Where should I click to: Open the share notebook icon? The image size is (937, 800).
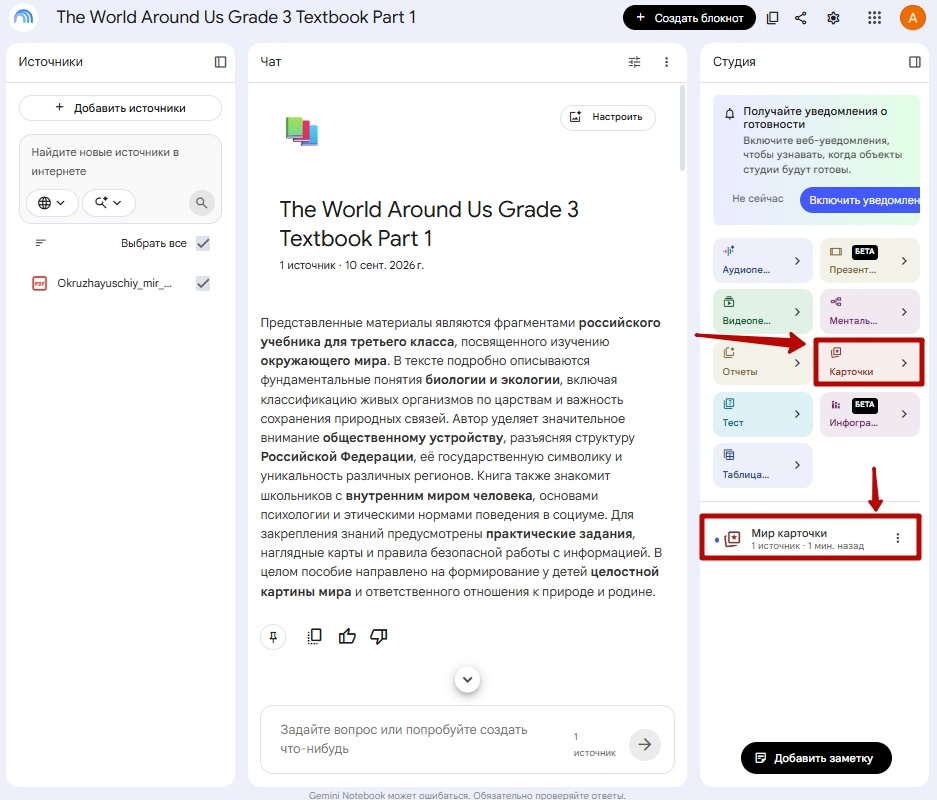(x=801, y=18)
